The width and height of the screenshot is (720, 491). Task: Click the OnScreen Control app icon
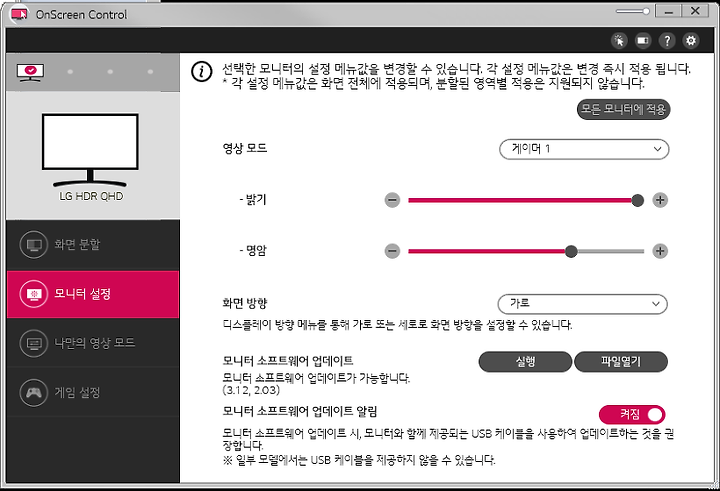click(19, 14)
